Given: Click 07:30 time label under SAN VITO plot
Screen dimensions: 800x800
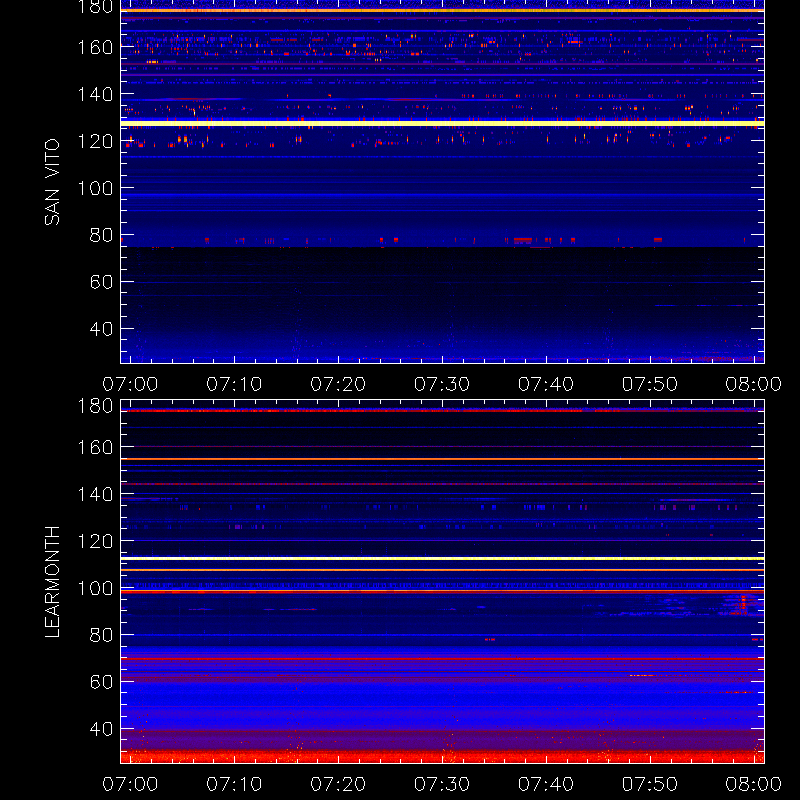Looking at the screenshot, I should 442,384.
